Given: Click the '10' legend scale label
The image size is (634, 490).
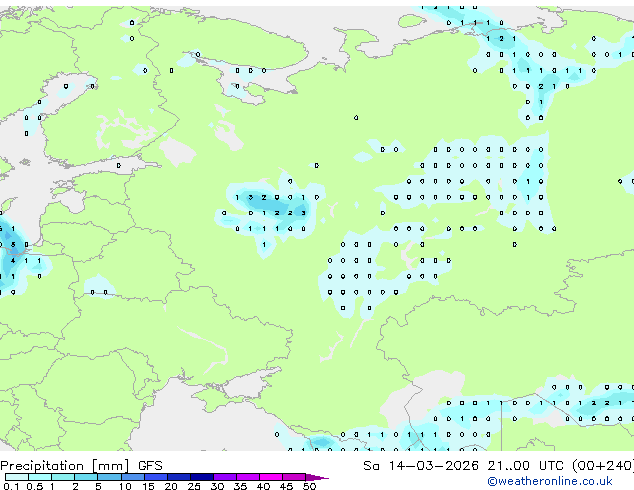Looking at the screenshot, I should coord(125,486).
